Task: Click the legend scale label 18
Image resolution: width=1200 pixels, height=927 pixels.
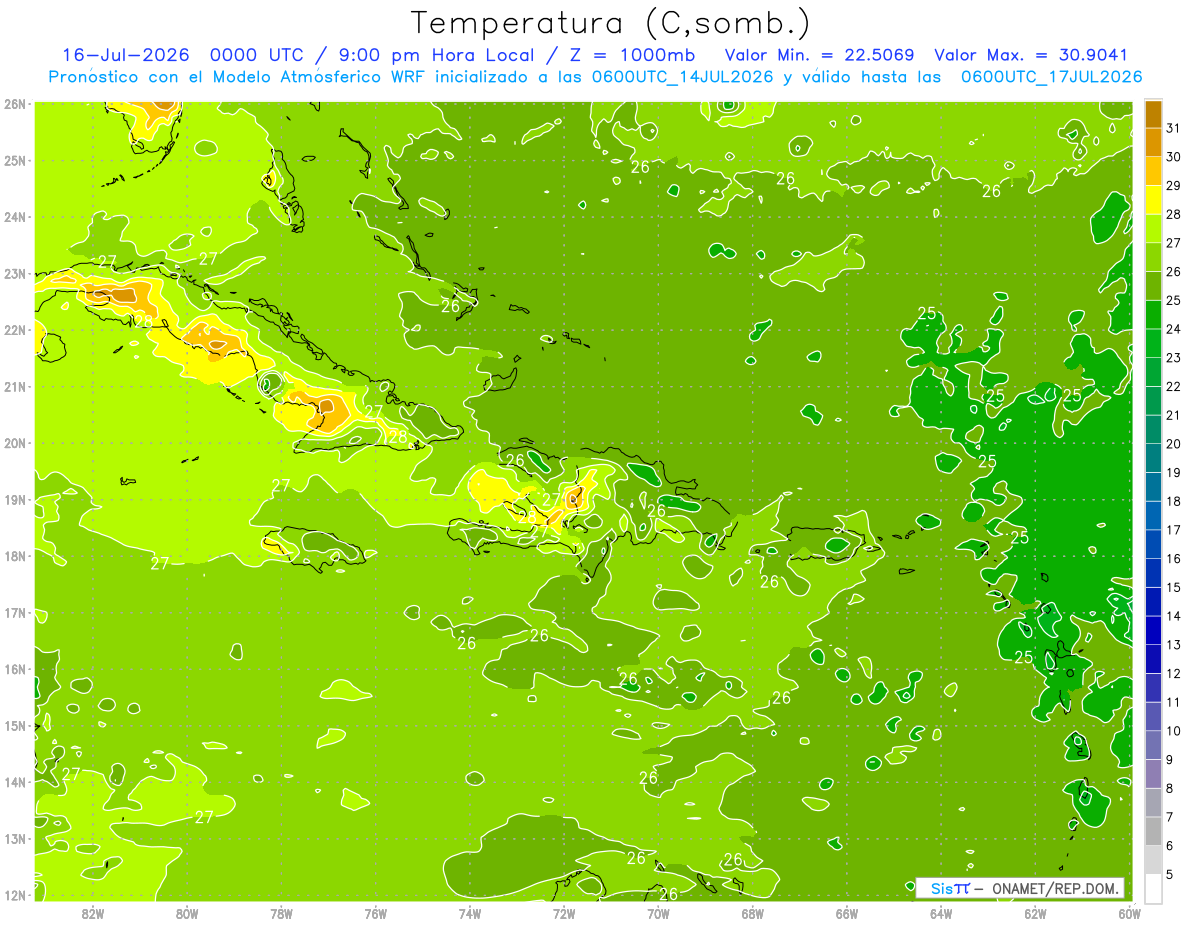Action: [x=1174, y=501]
